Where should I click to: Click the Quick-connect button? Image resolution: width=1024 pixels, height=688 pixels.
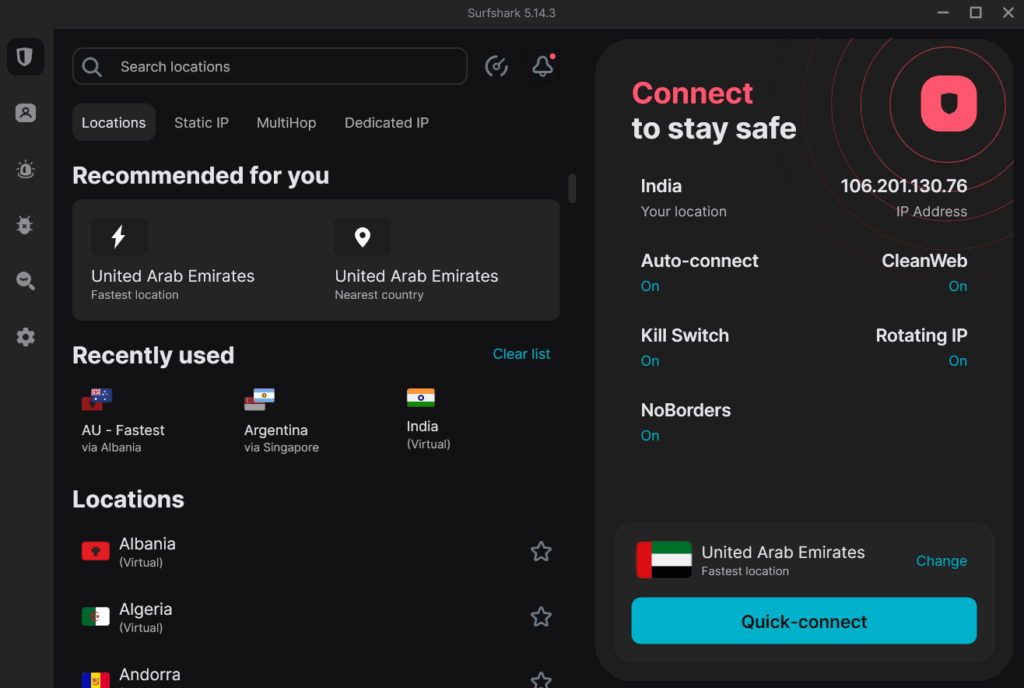[804, 621]
